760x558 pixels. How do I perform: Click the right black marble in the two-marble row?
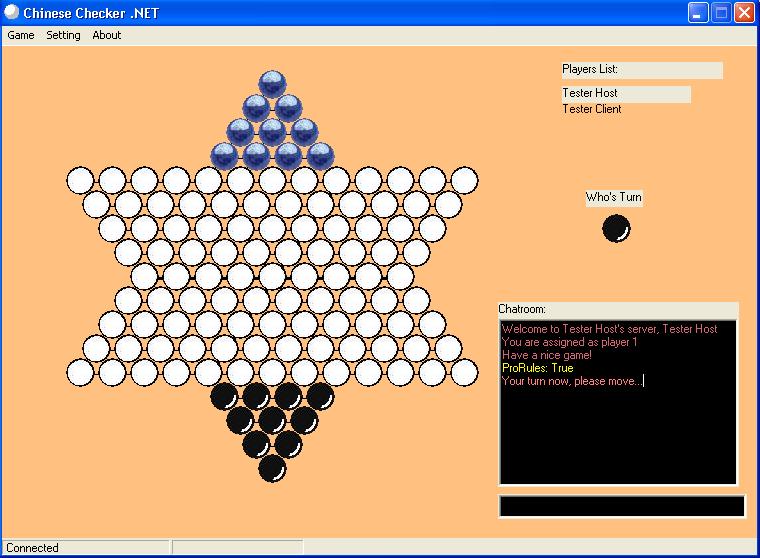288,444
